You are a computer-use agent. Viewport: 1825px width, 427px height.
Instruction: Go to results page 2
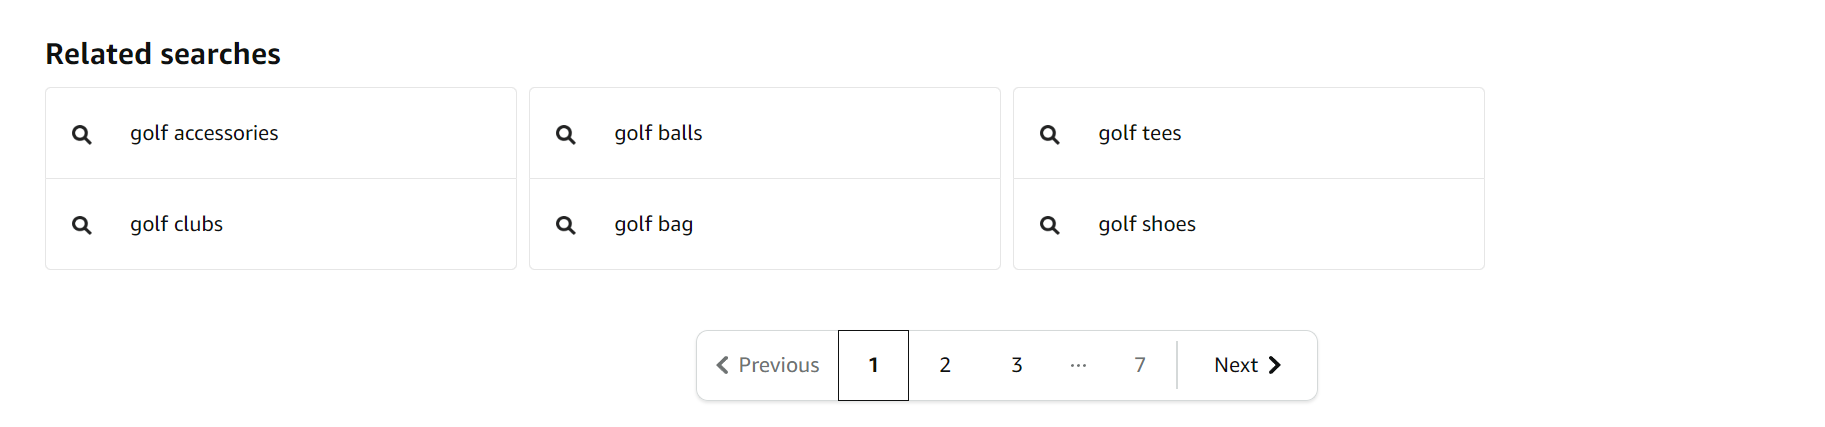(945, 365)
